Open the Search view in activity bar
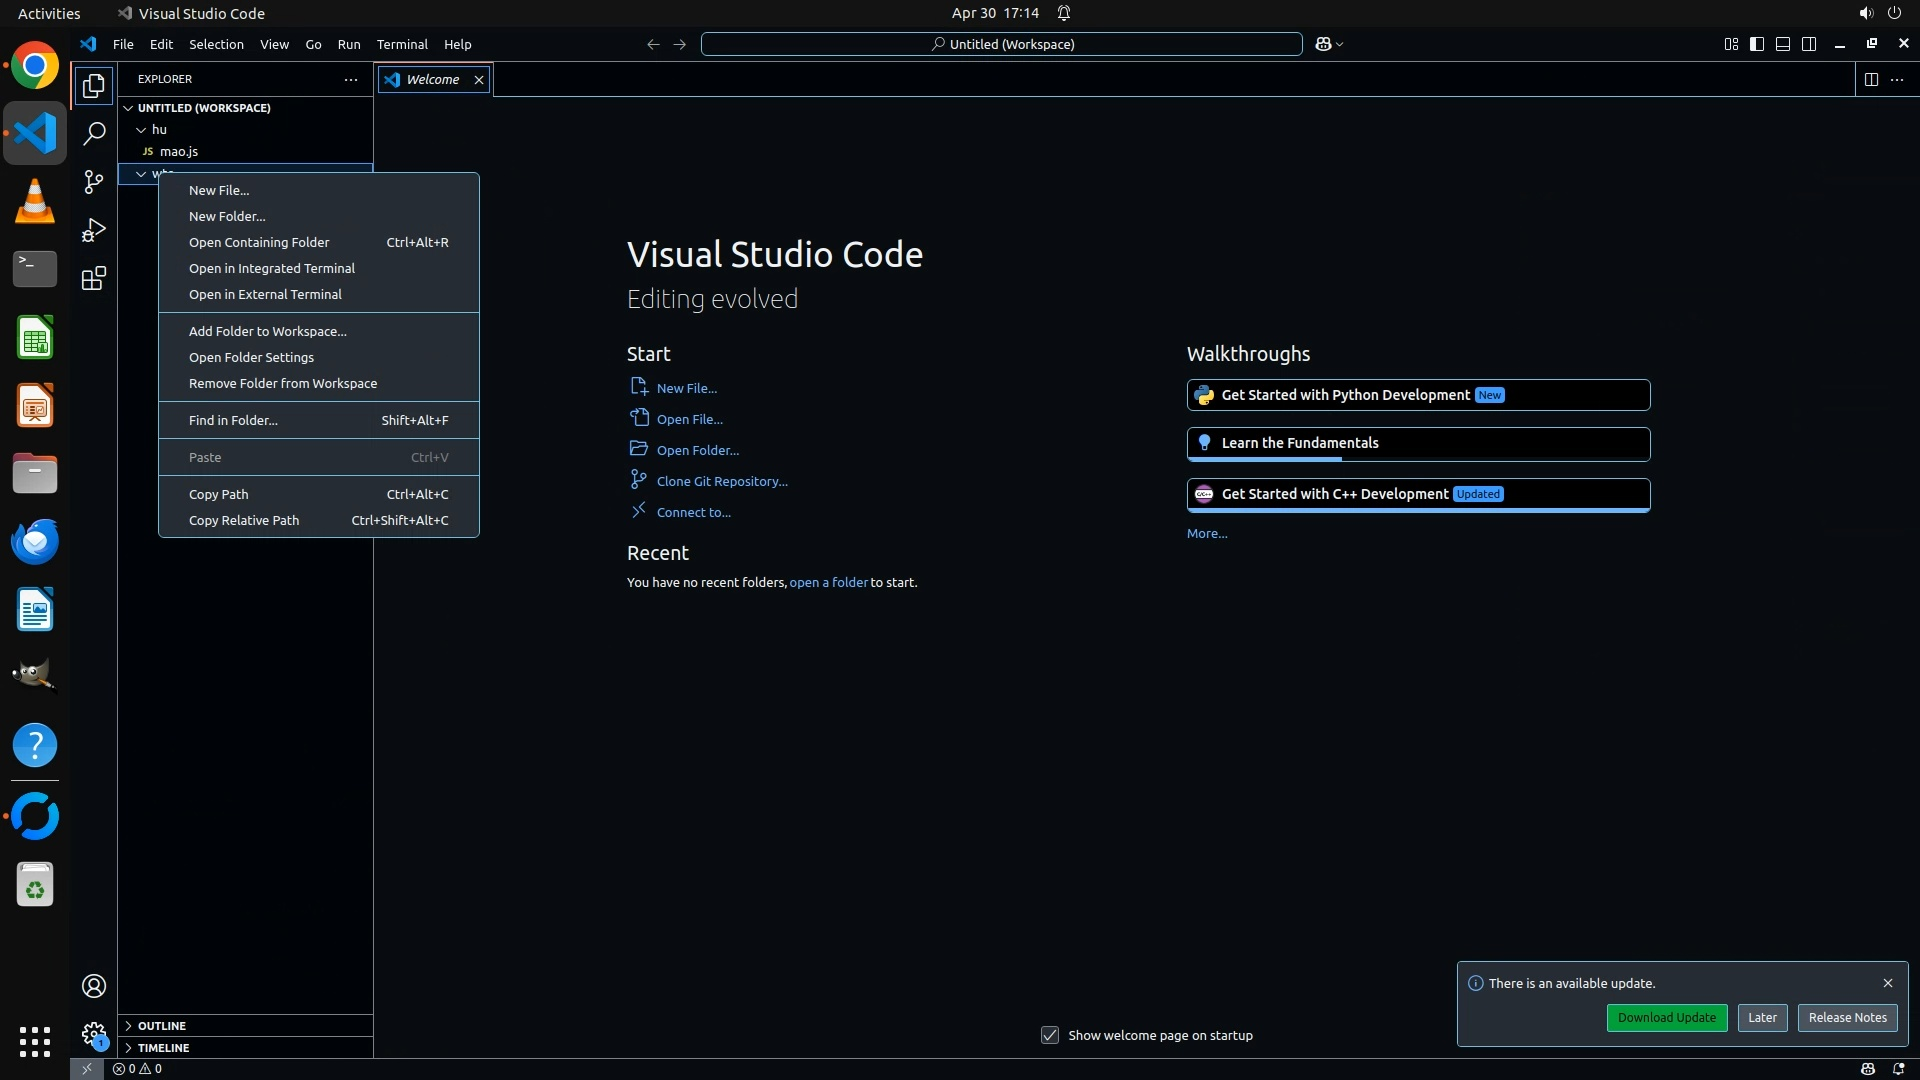The height and width of the screenshot is (1080, 1920). [x=94, y=133]
